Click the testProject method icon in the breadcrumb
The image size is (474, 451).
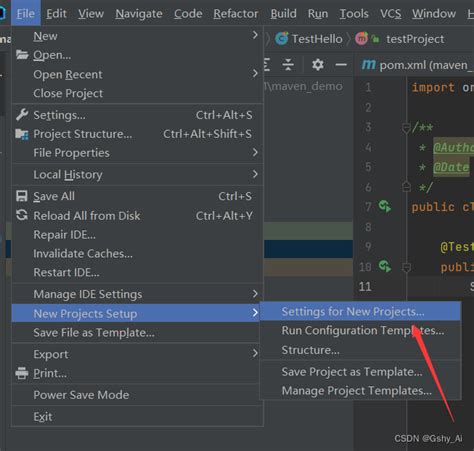tap(362, 39)
